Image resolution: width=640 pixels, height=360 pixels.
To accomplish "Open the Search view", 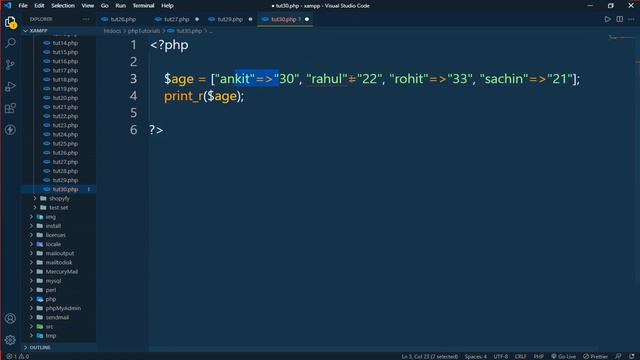I will (11, 43).
